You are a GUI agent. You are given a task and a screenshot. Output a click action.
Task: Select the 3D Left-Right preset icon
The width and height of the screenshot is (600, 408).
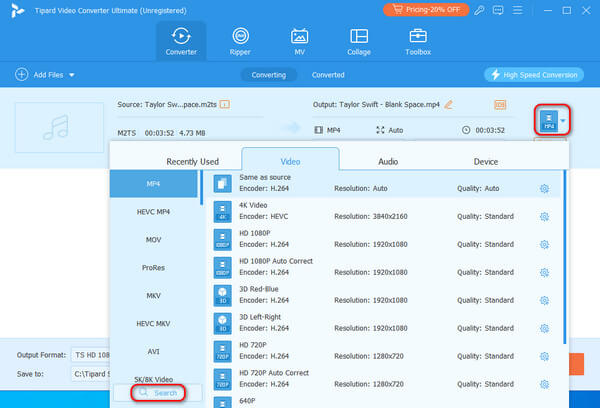coord(222,323)
